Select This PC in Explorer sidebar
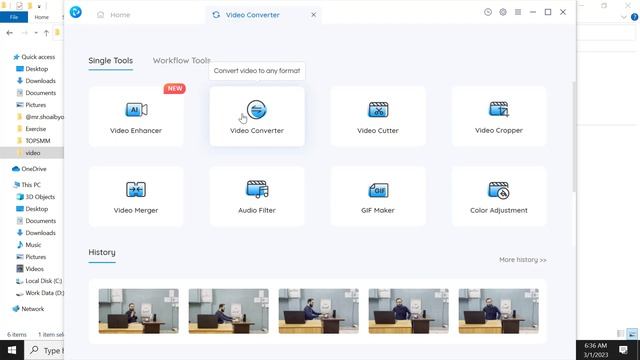The width and height of the screenshot is (640, 360). pos(27,184)
